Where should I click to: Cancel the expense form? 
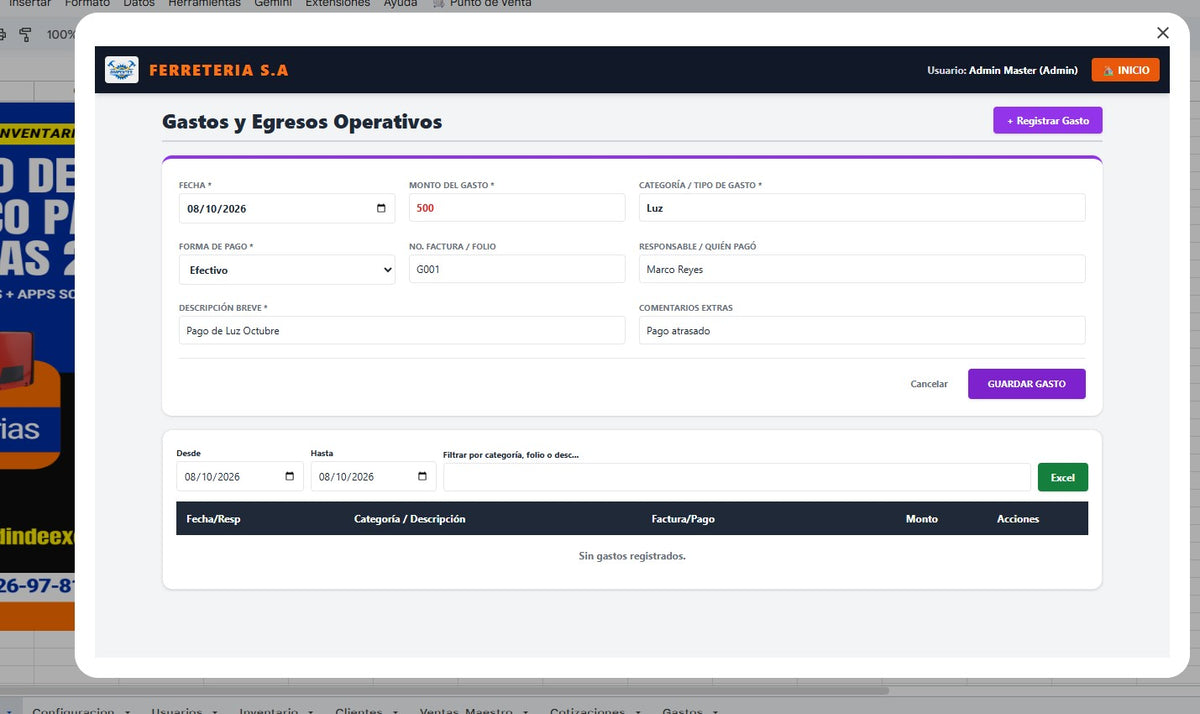coord(929,384)
